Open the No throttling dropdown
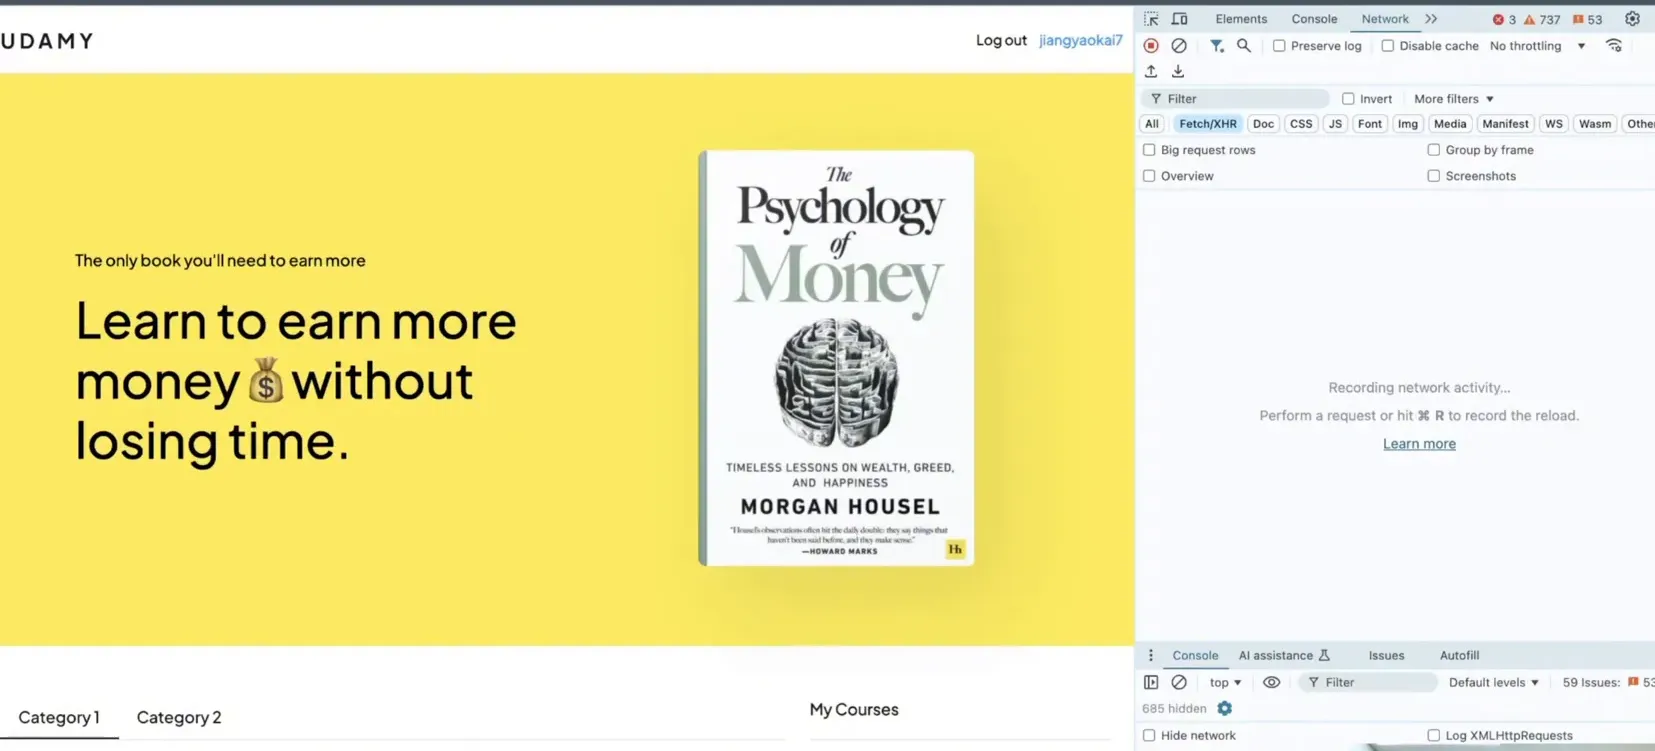The height and width of the screenshot is (751, 1655). (x=1537, y=46)
